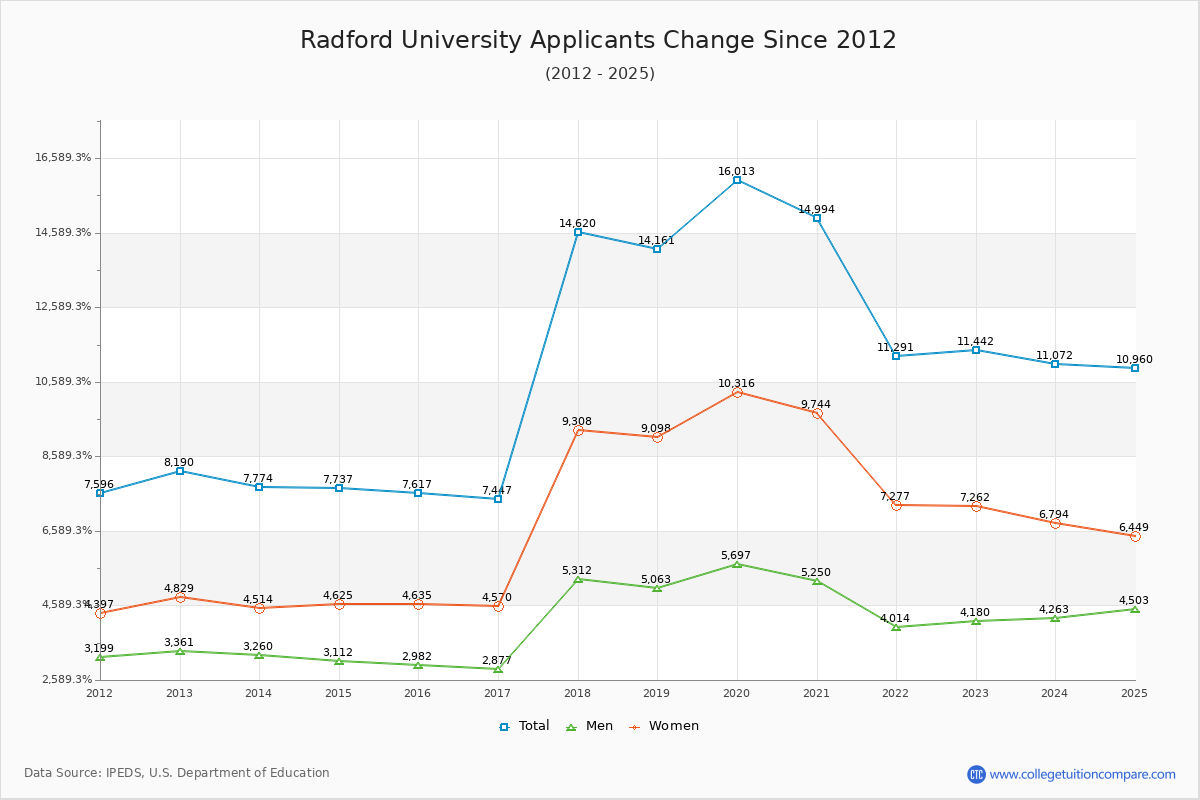The height and width of the screenshot is (800, 1200).
Task: Click the Men triangle marker labeled 3,199
Action: click(100, 657)
